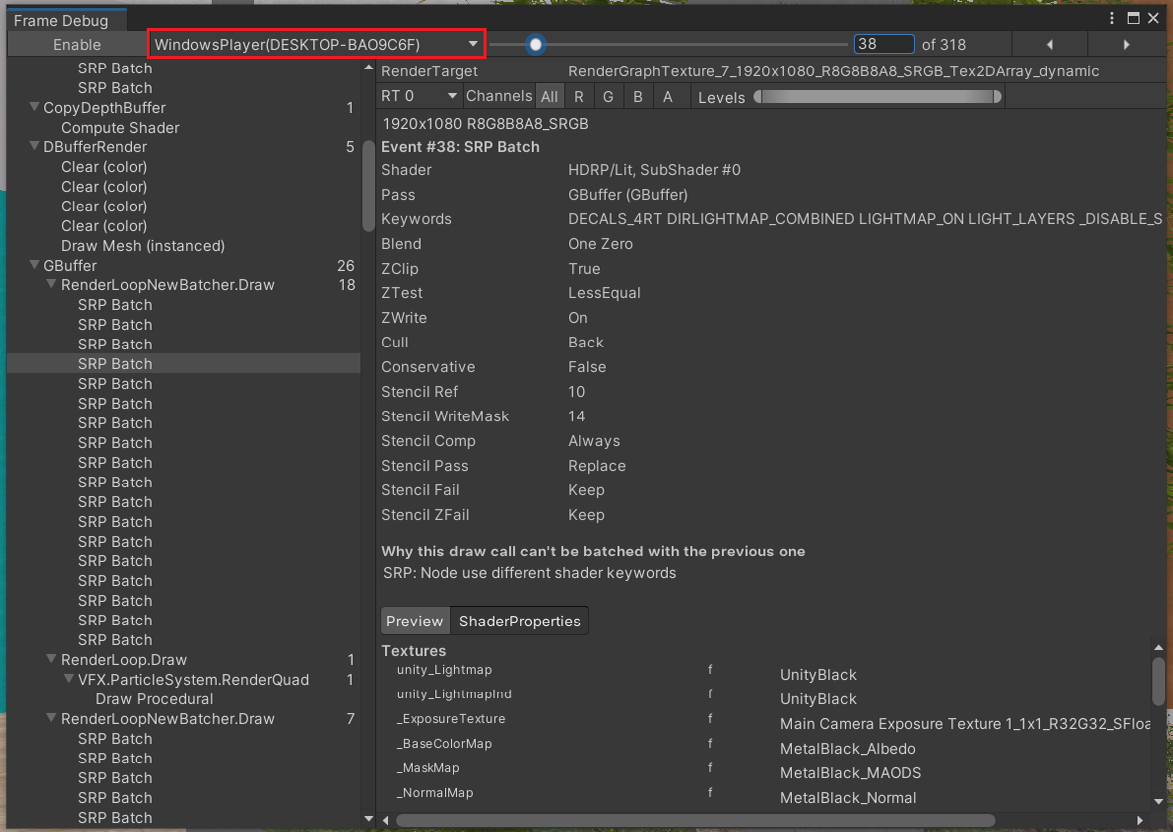
Task: Click the window layout icon next to the options menu
Action: point(1133,19)
